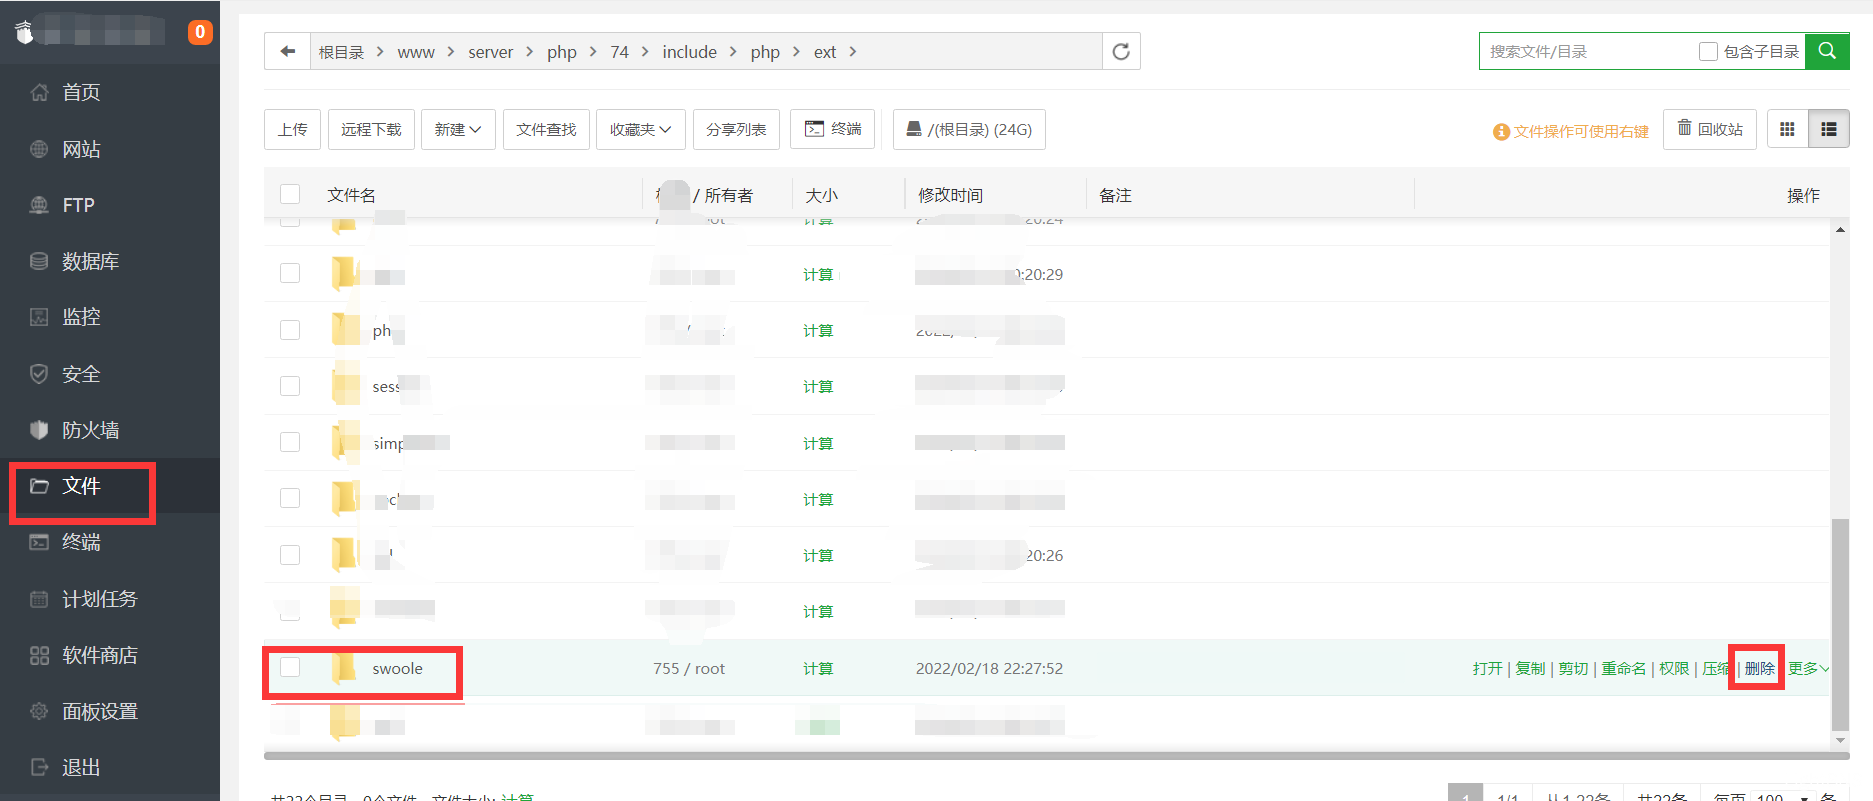Open root directory disk (24G) button
The image size is (1873, 801).
click(x=968, y=129)
